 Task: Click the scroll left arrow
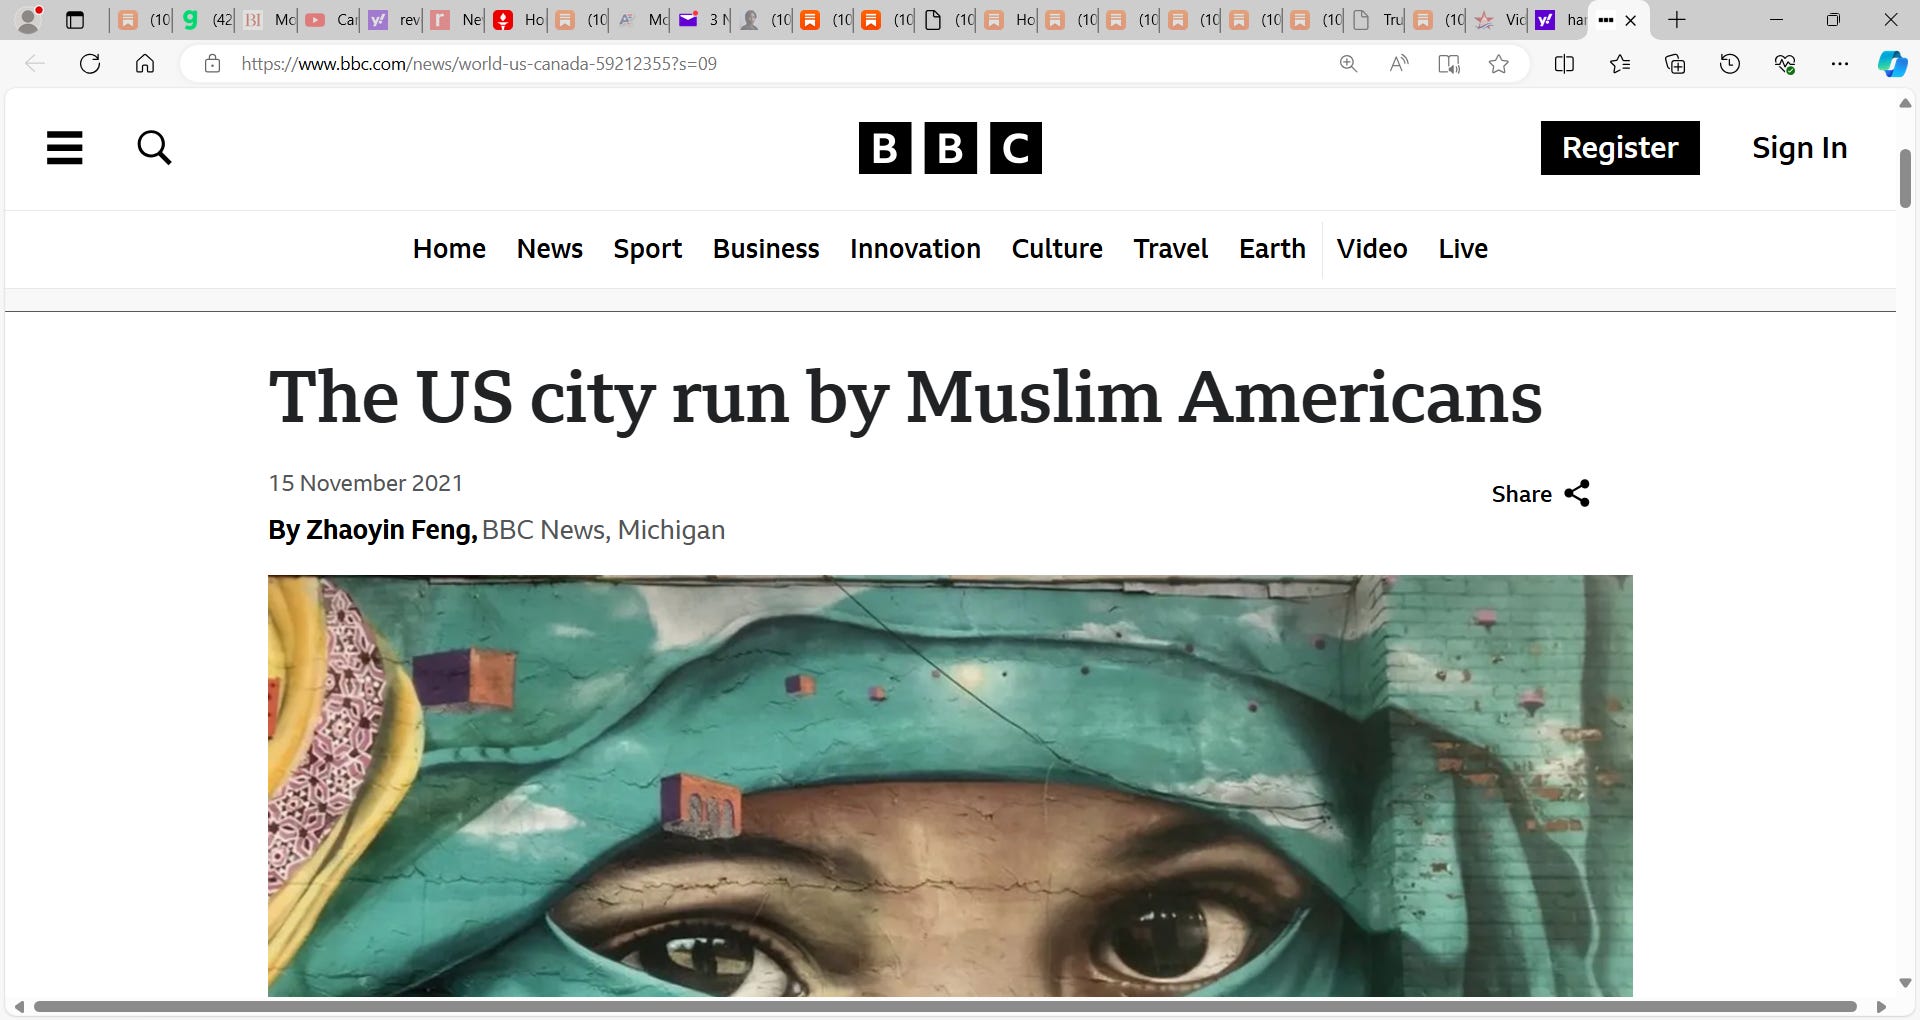tap(19, 1007)
